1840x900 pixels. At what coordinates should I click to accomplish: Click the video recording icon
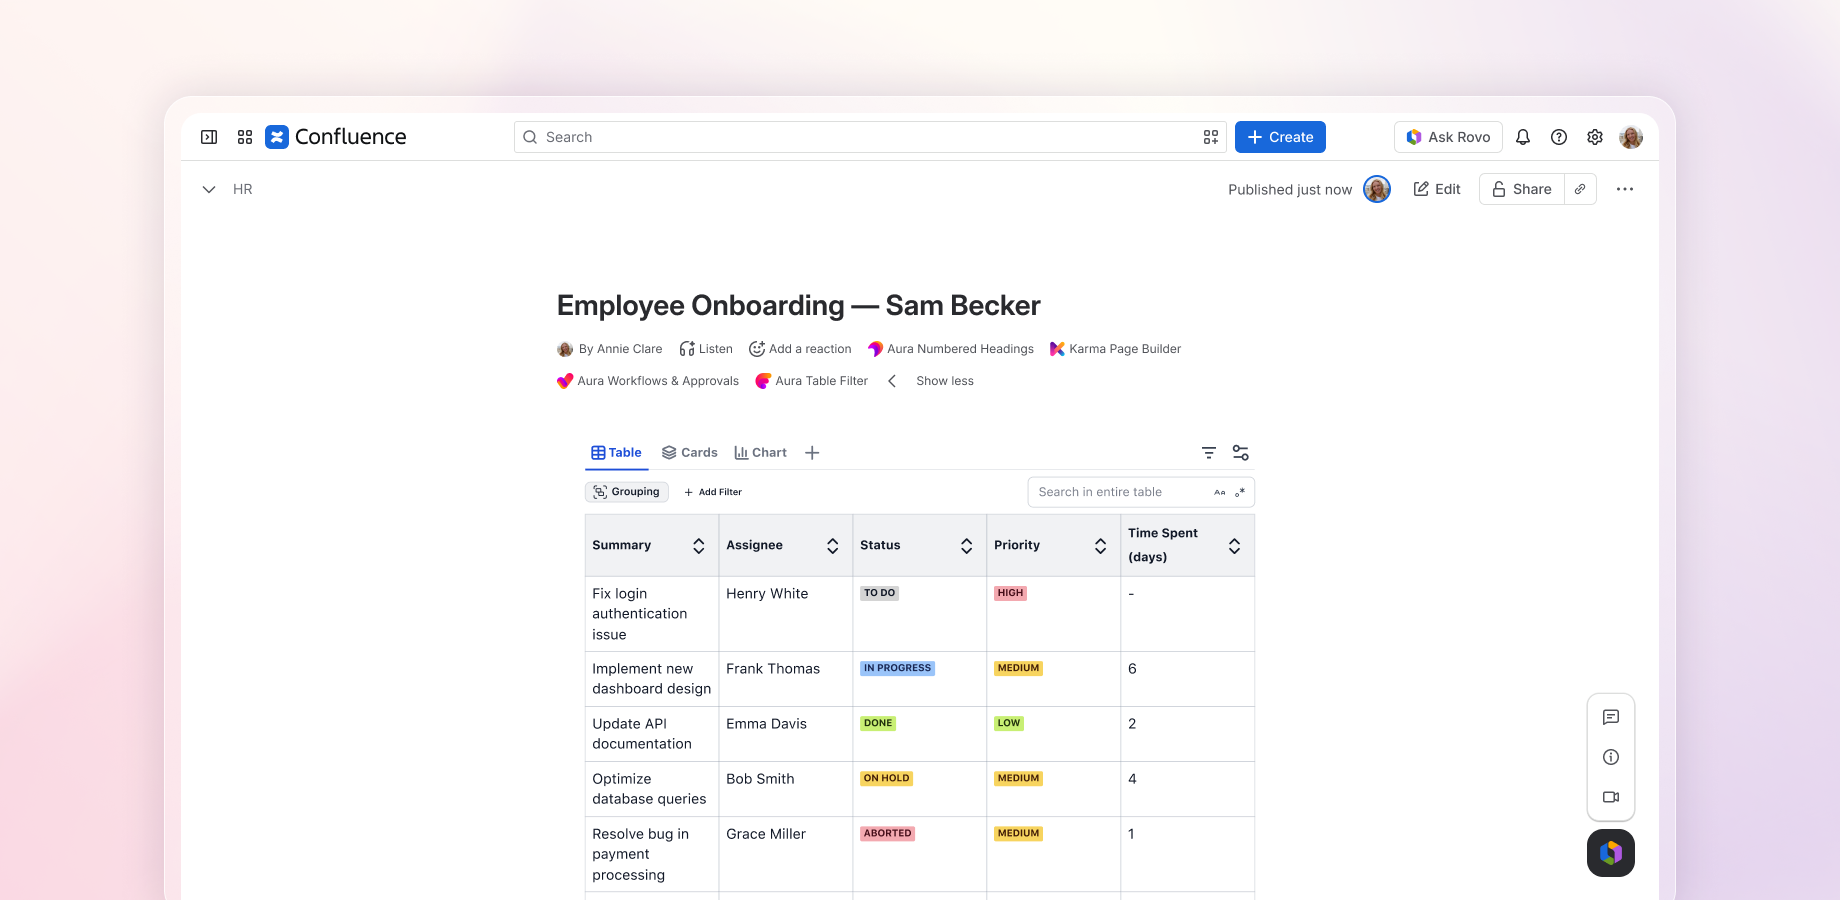click(1611, 797)
